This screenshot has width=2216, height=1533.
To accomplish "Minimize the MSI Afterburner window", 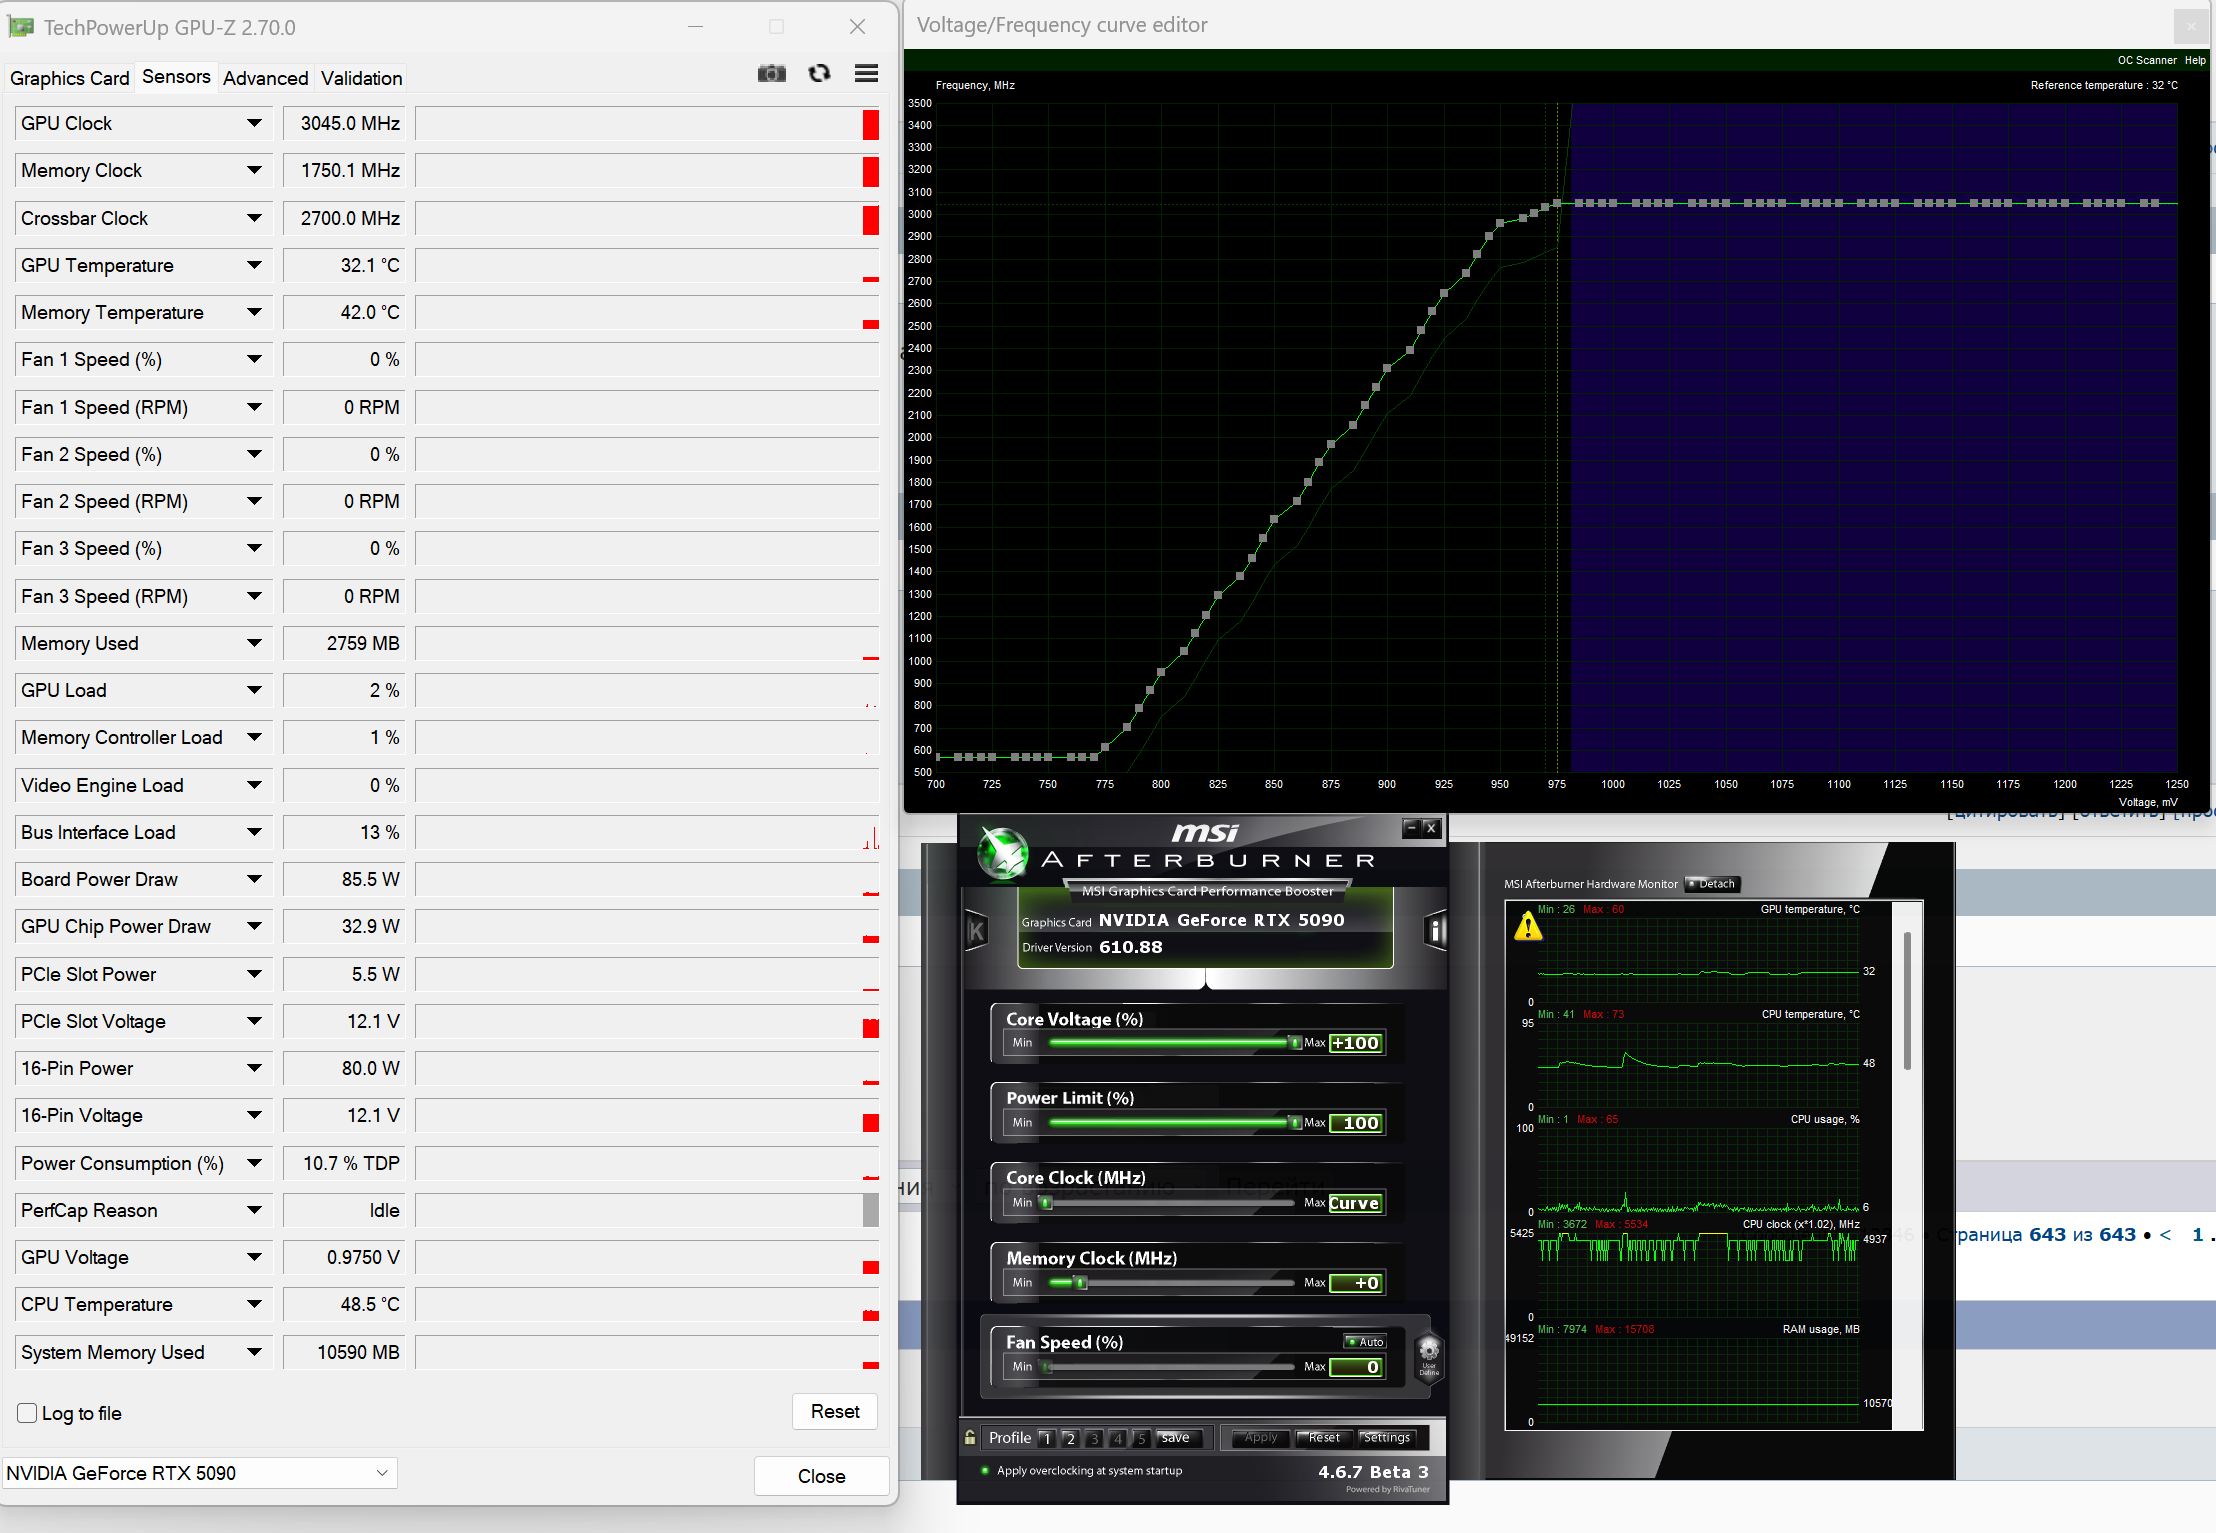I will point(1412,827).
